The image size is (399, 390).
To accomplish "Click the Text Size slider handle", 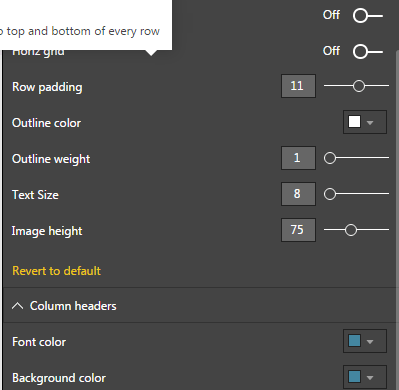I will pos(330,194).
